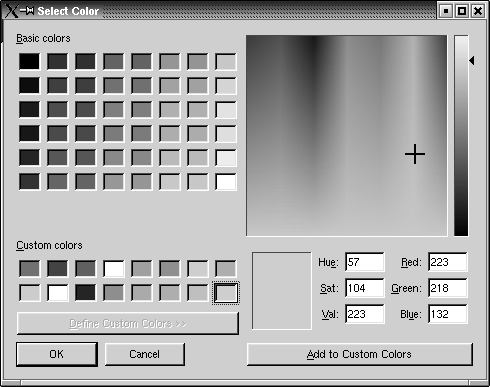The image size is (490, 387).
Task: Click the pin icon in title bar
Action: pyautogui.click(x=27, y=11)
